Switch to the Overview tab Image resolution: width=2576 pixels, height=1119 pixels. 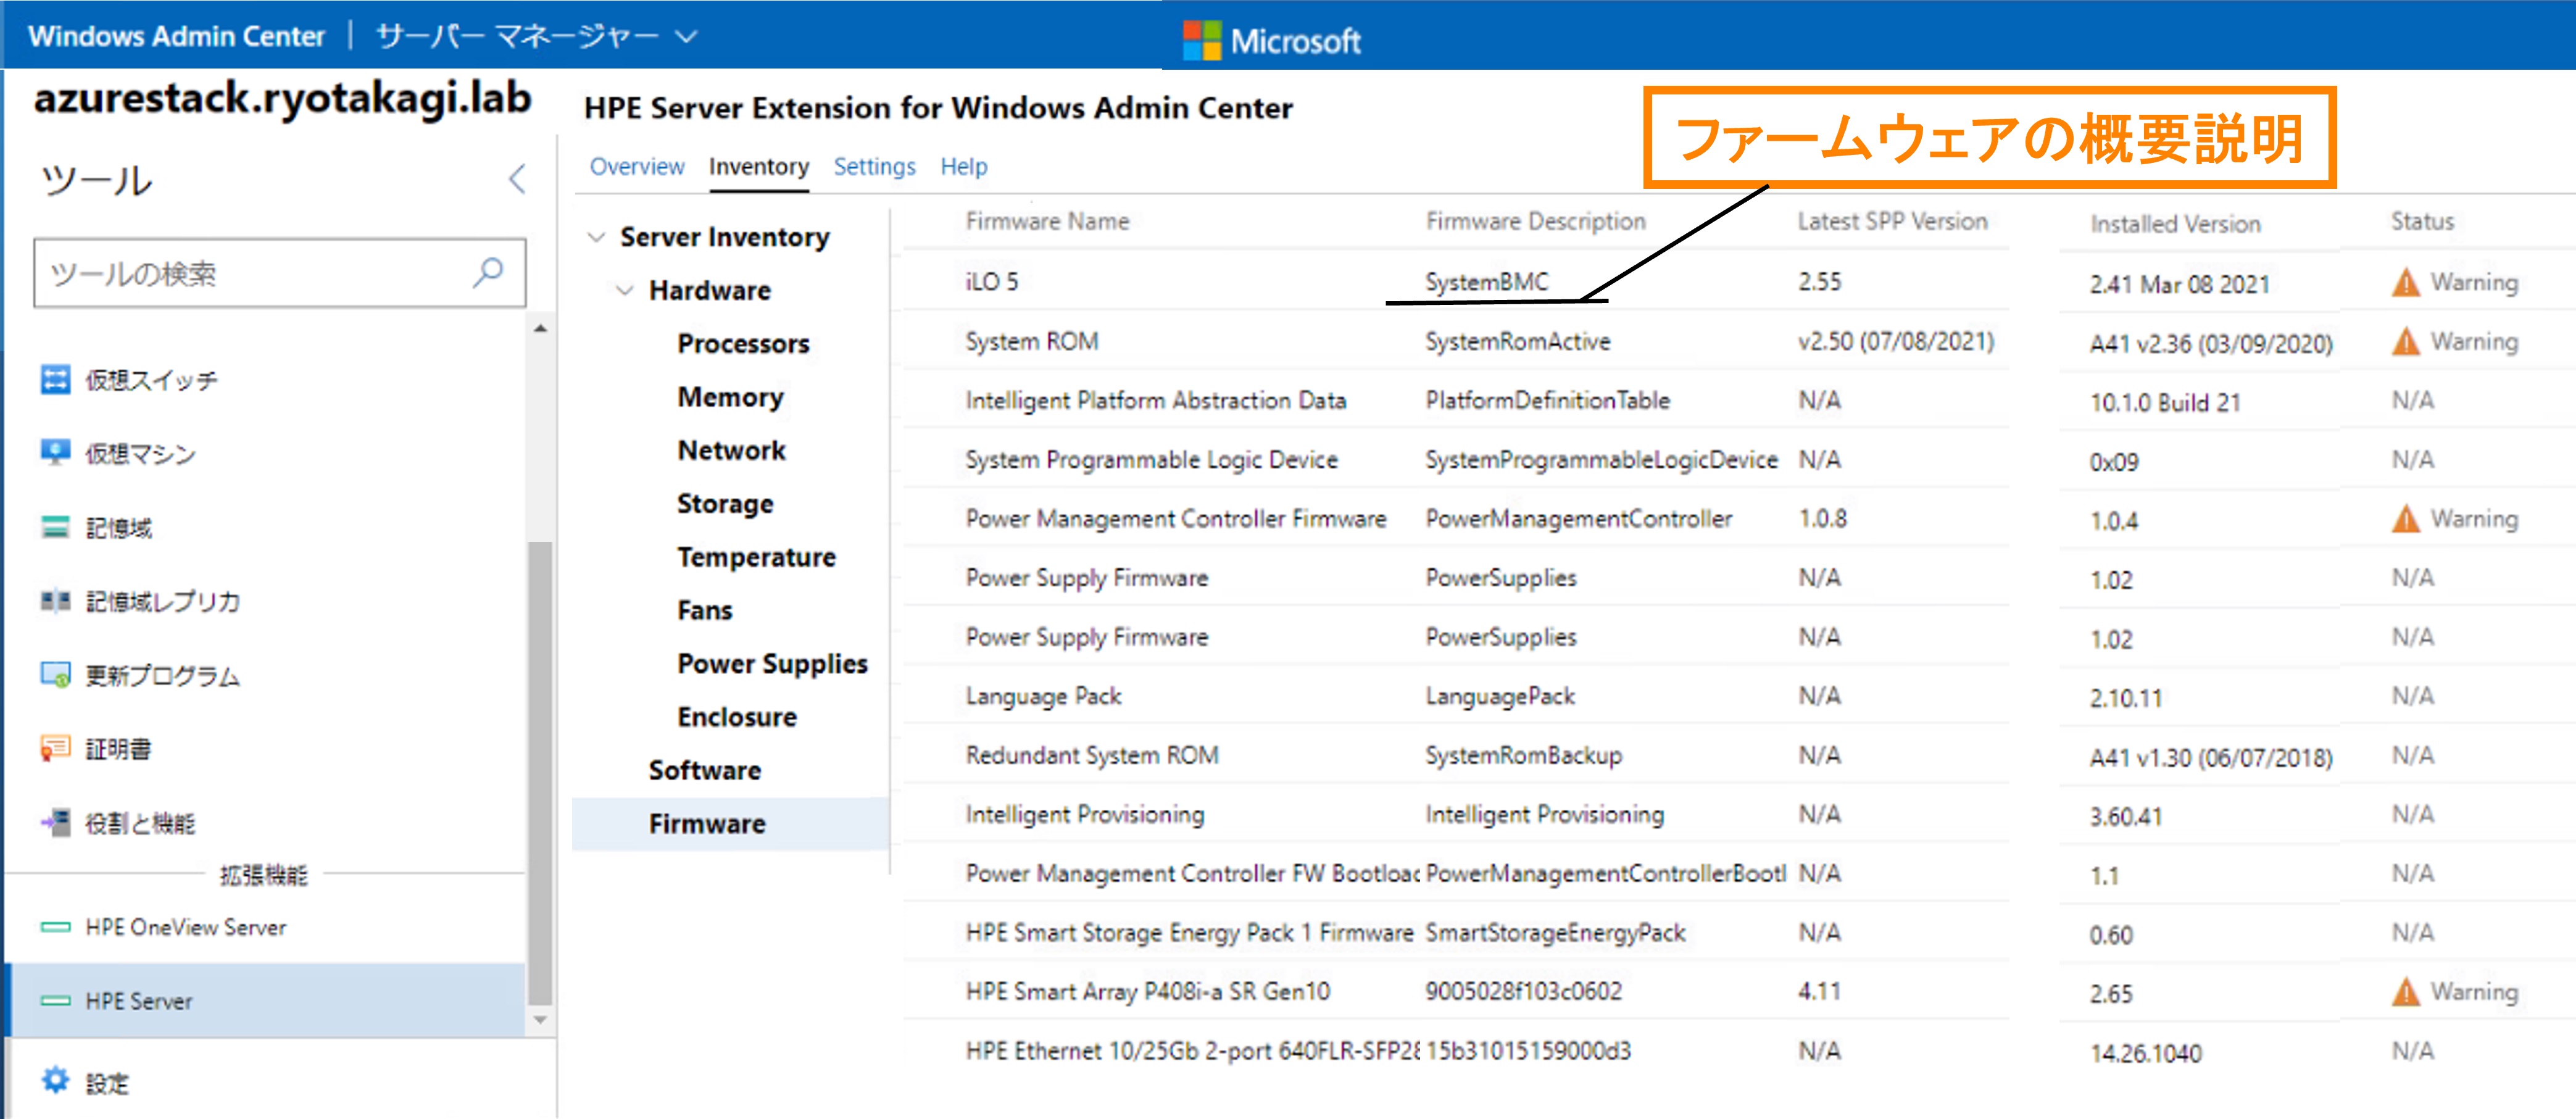click(637, 166)
